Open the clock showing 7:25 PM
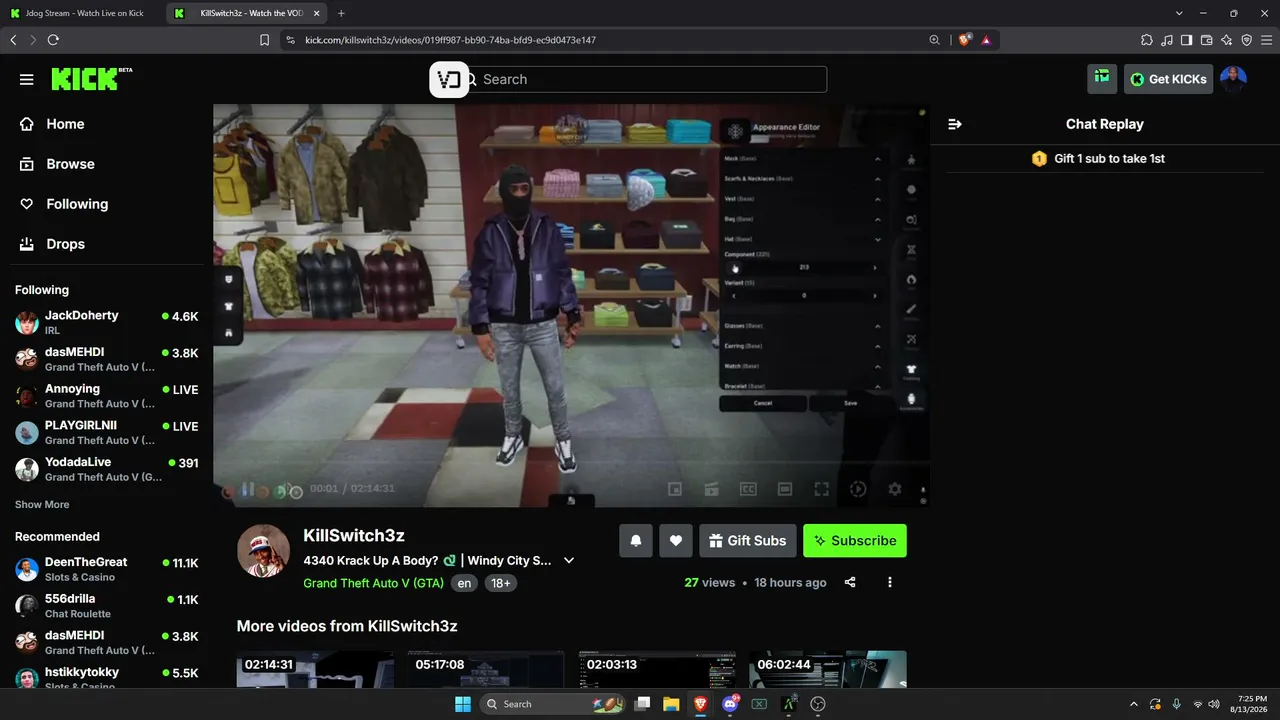1280x720 pixels. [x=1252, y=704]
